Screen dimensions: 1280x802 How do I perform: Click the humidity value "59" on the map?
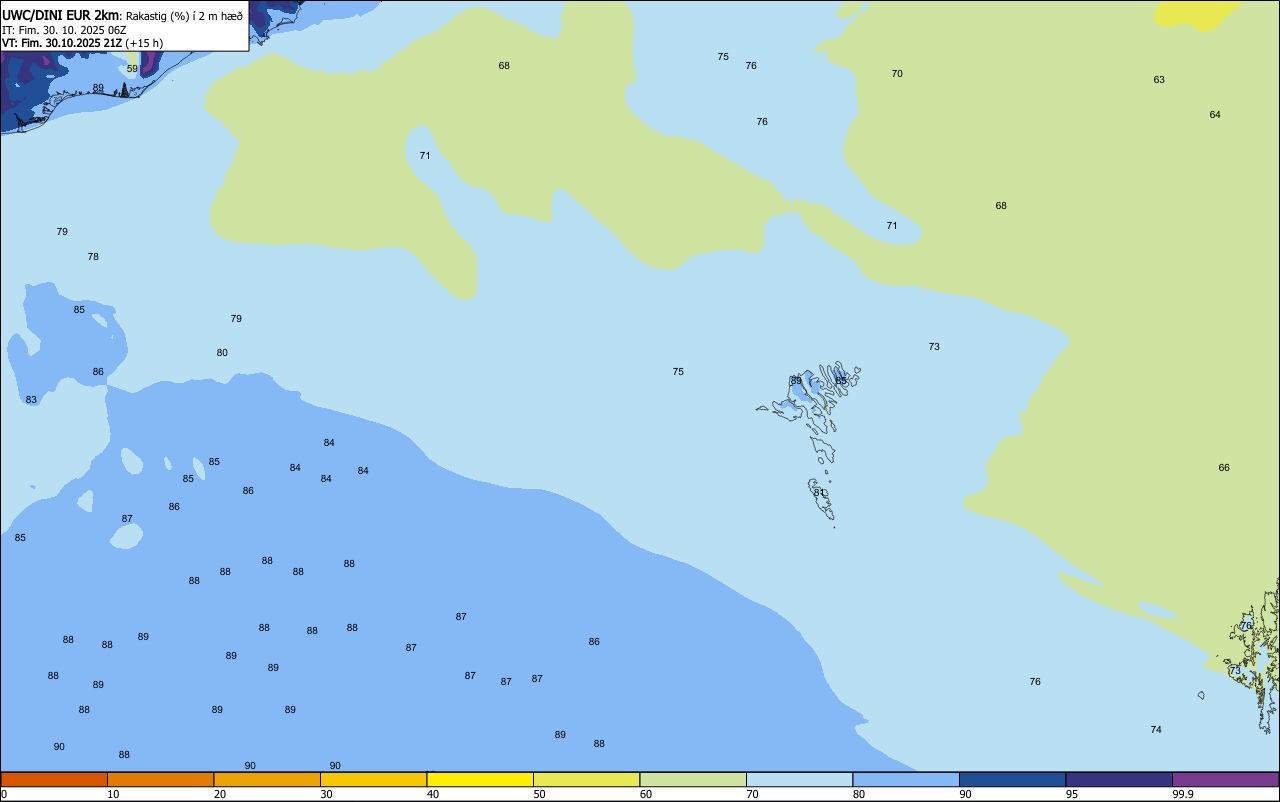(x=132, y=69)
